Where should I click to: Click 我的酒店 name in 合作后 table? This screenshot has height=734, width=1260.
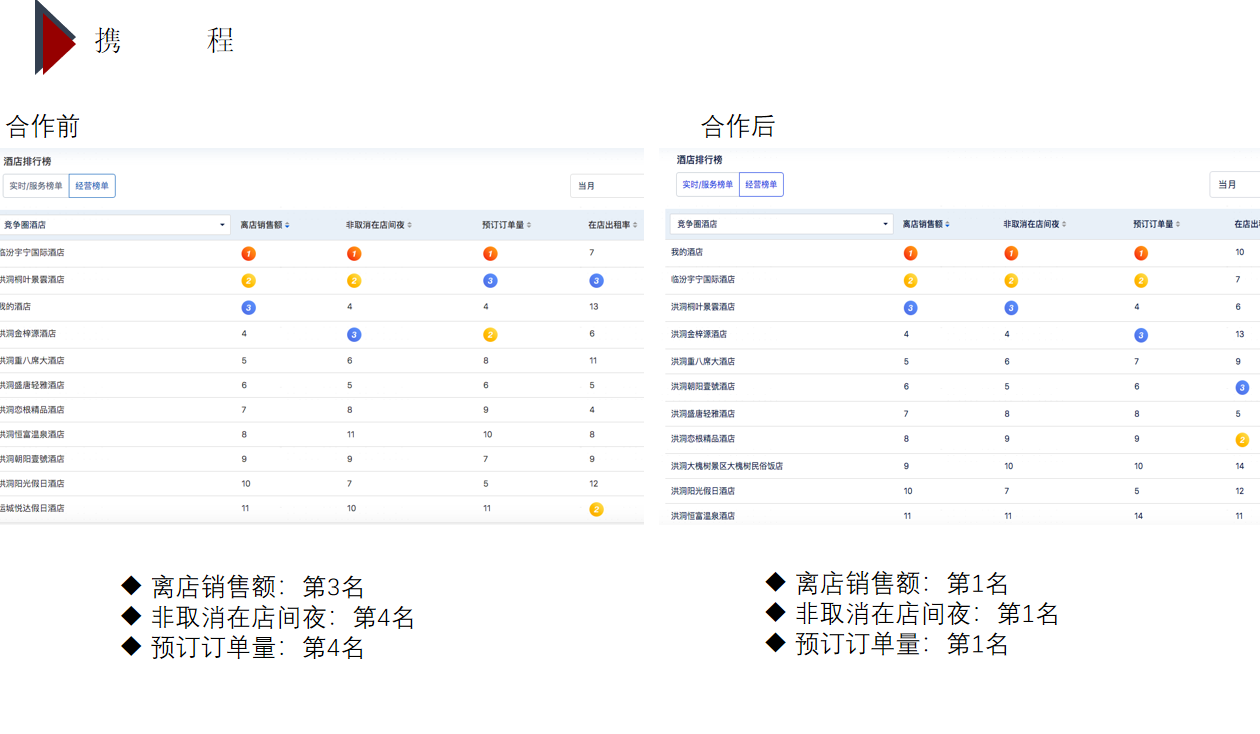[687, 253]
